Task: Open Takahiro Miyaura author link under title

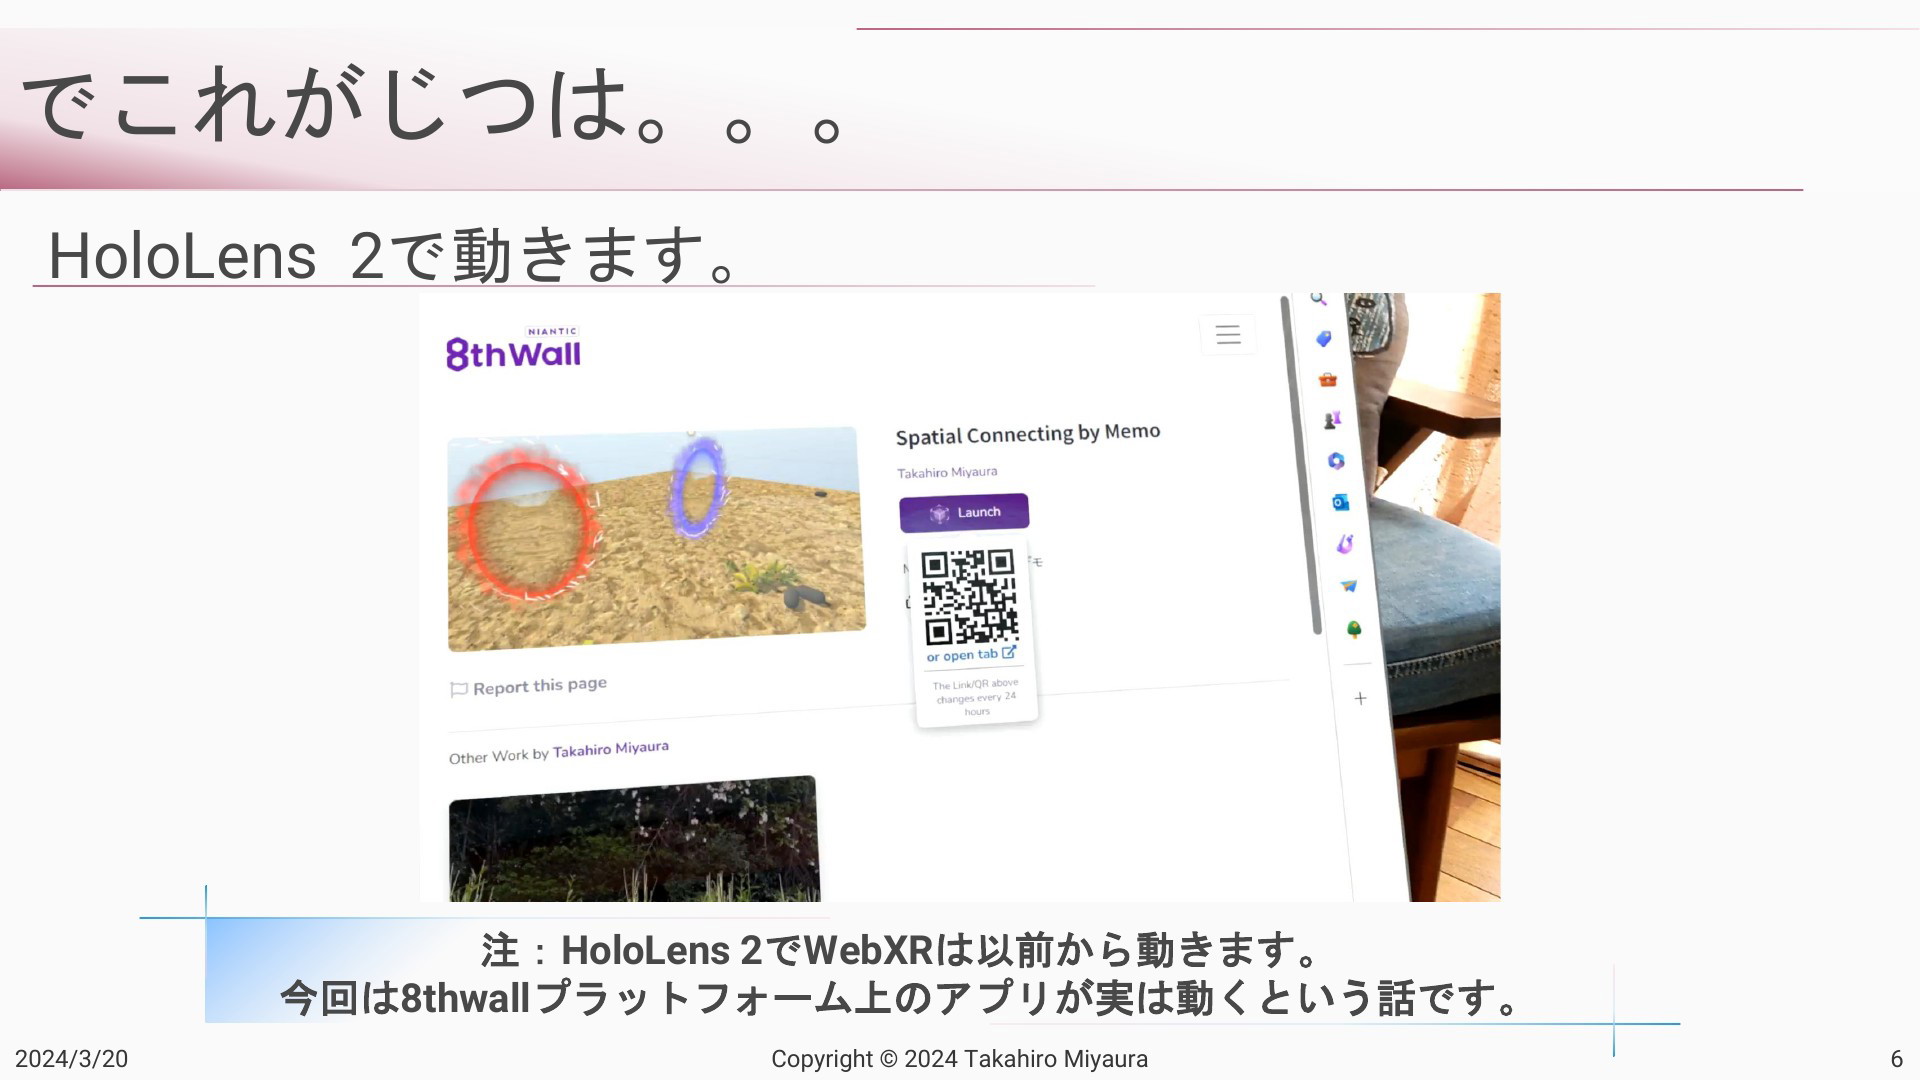Action: click(947, 472)
